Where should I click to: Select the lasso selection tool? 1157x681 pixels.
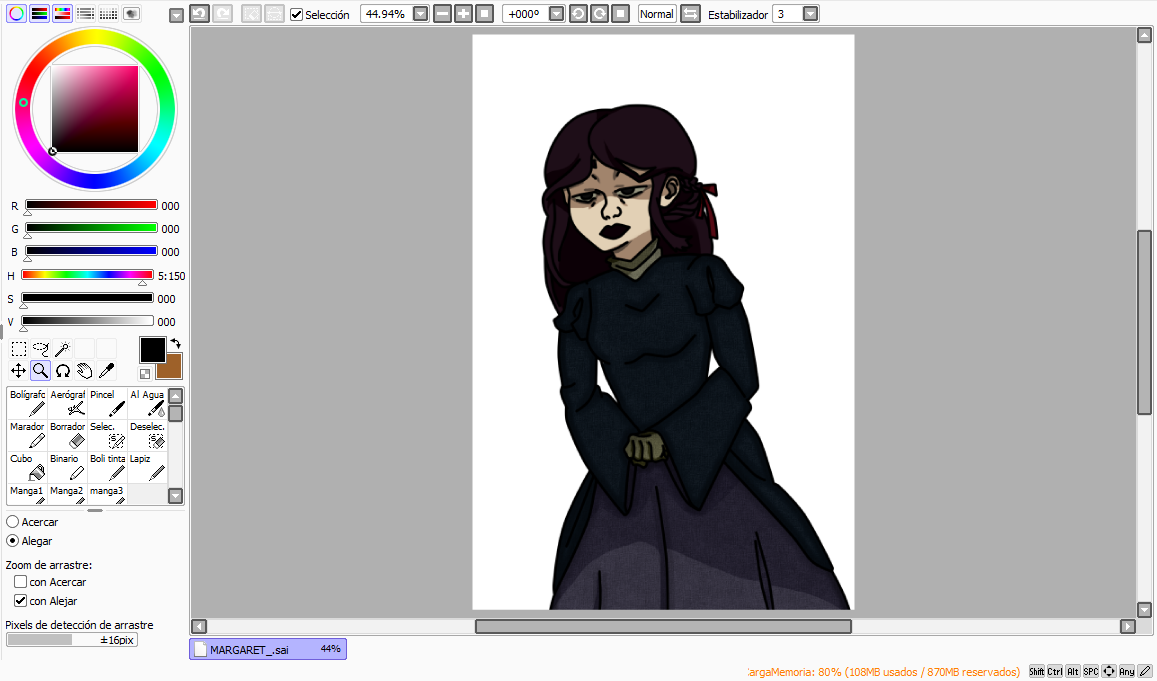click(x=41, y=349)
